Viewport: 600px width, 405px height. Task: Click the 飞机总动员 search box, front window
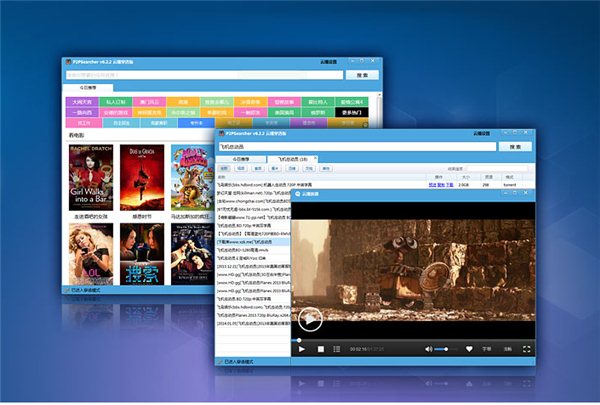[357, 147]
